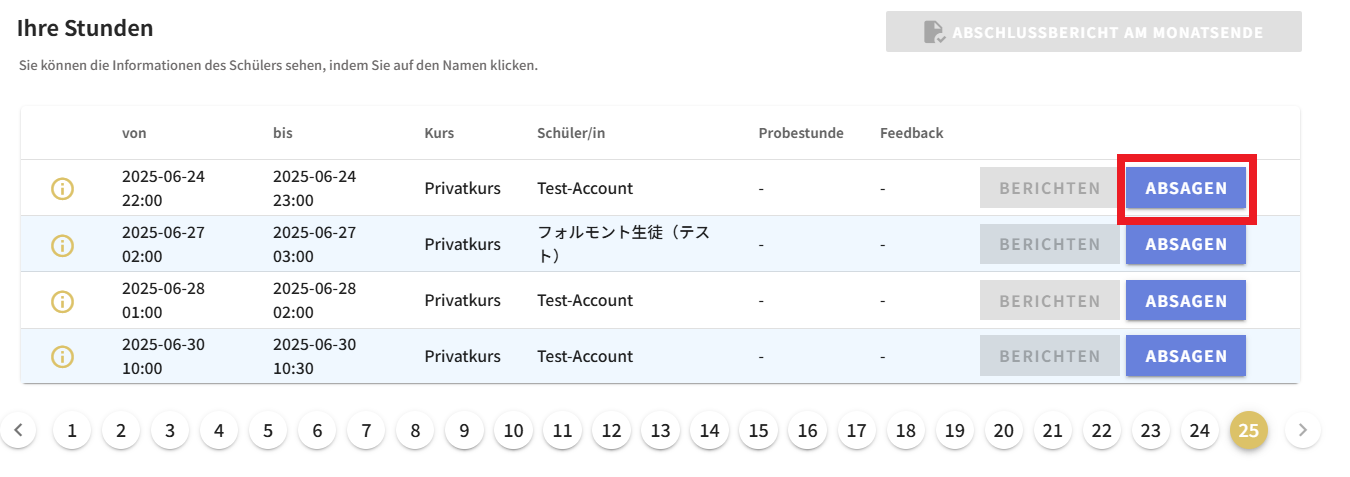
Task: Go to page 15
Action: pos(759,431)
